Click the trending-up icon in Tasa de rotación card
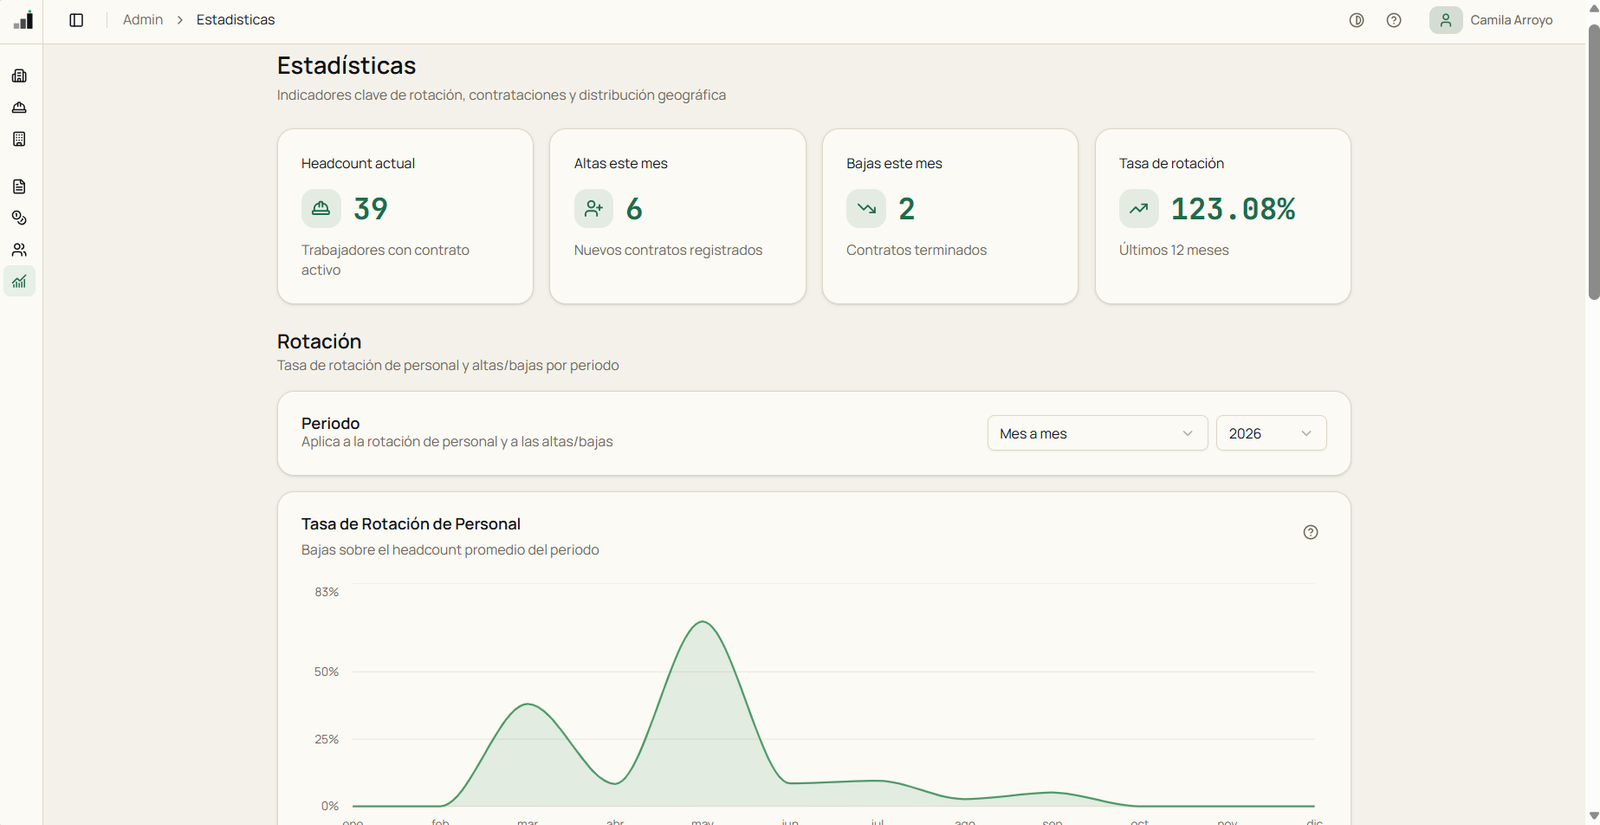 pyautogui.click(x=1139, y=208)
